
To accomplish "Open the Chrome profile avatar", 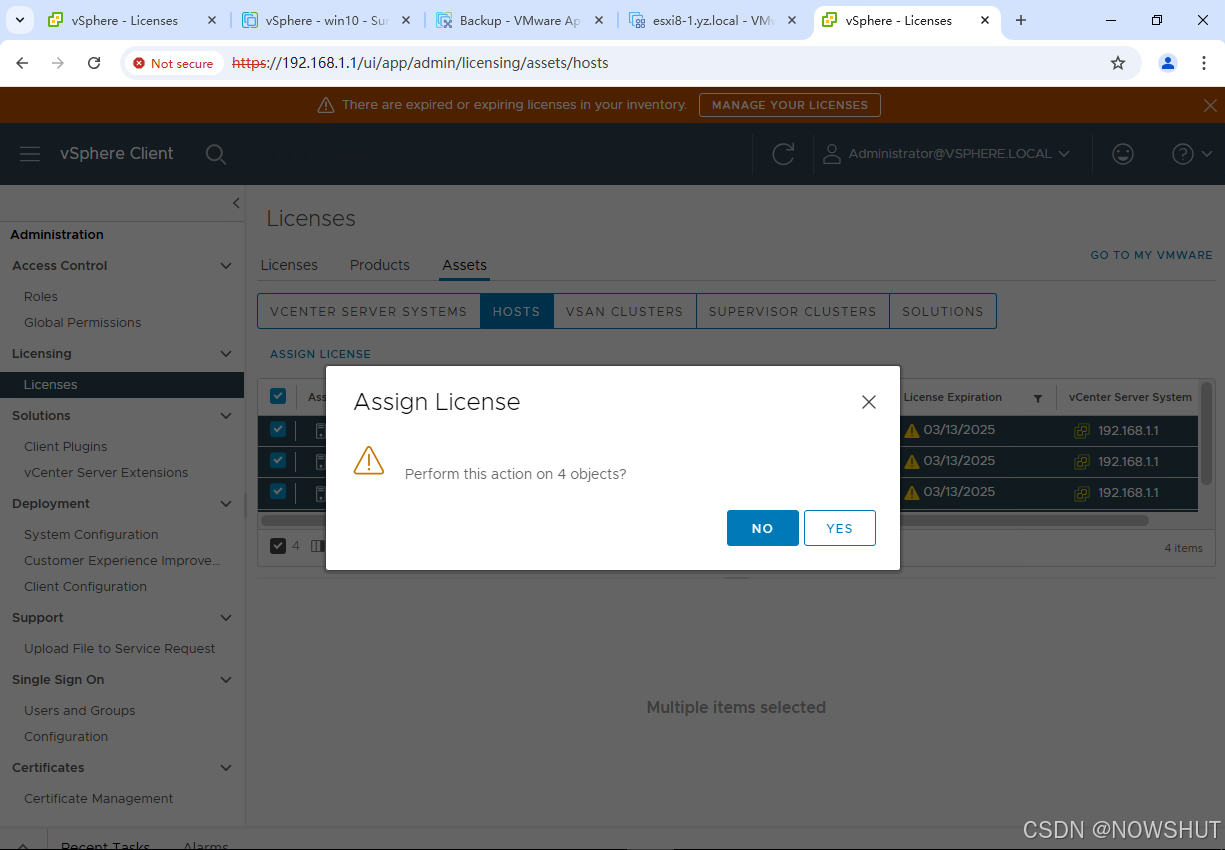I will [x=1168, y=63].
